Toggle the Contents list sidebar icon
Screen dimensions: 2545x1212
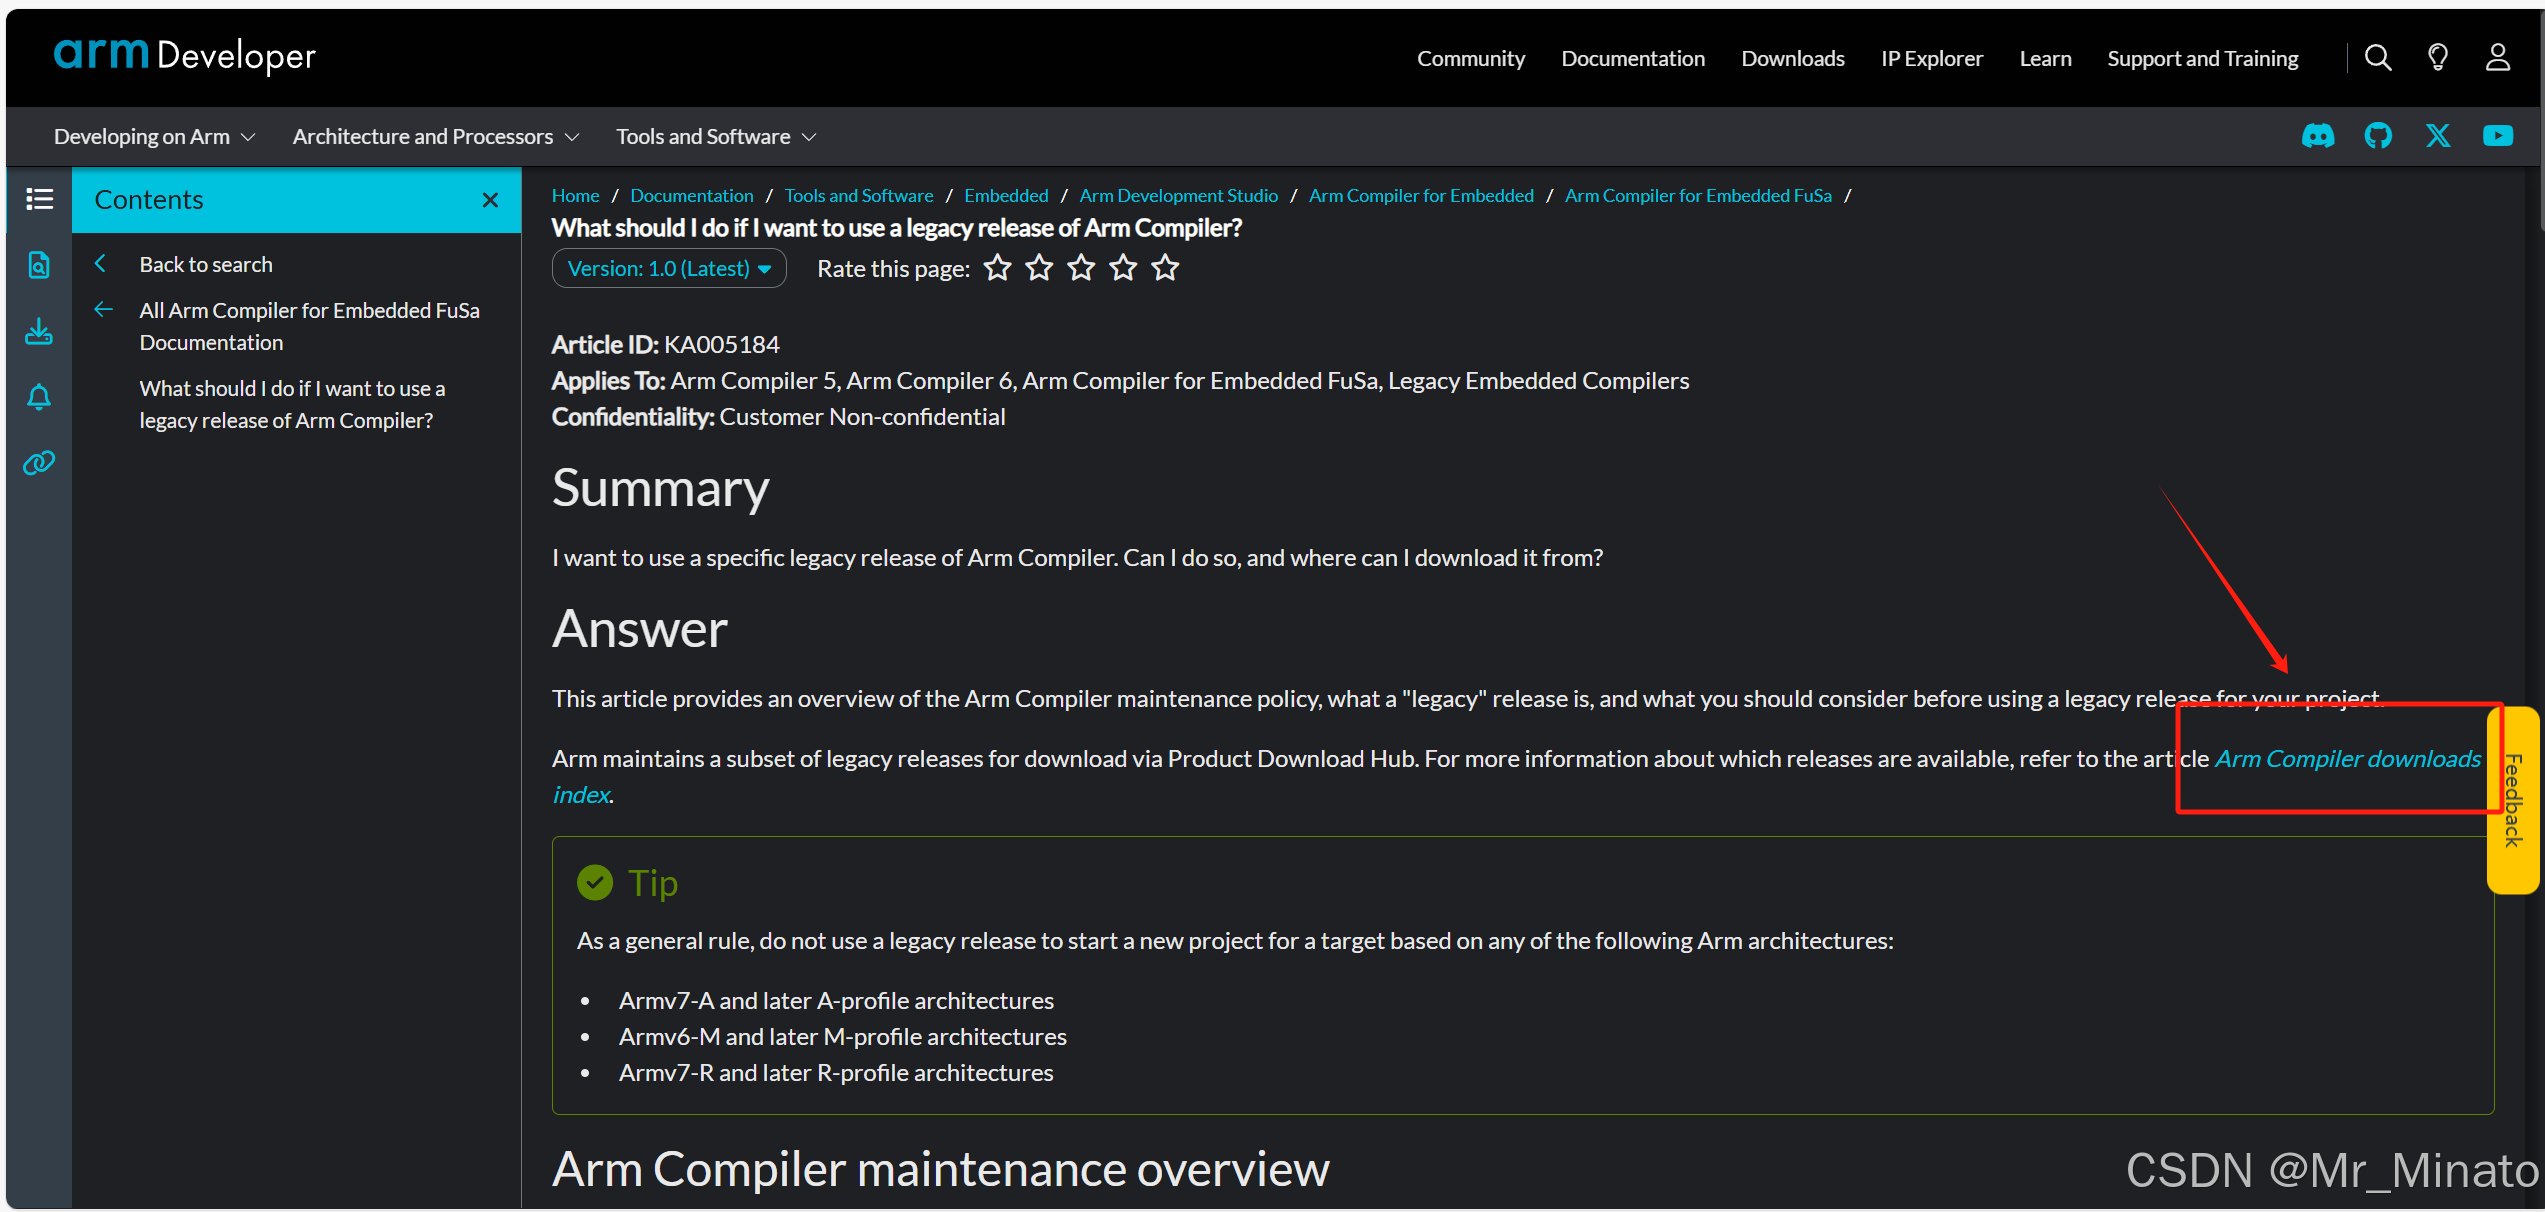tap(39, 199)
